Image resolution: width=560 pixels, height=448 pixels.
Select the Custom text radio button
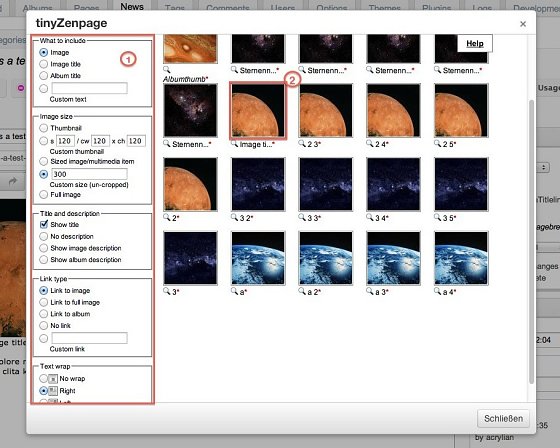44,88
